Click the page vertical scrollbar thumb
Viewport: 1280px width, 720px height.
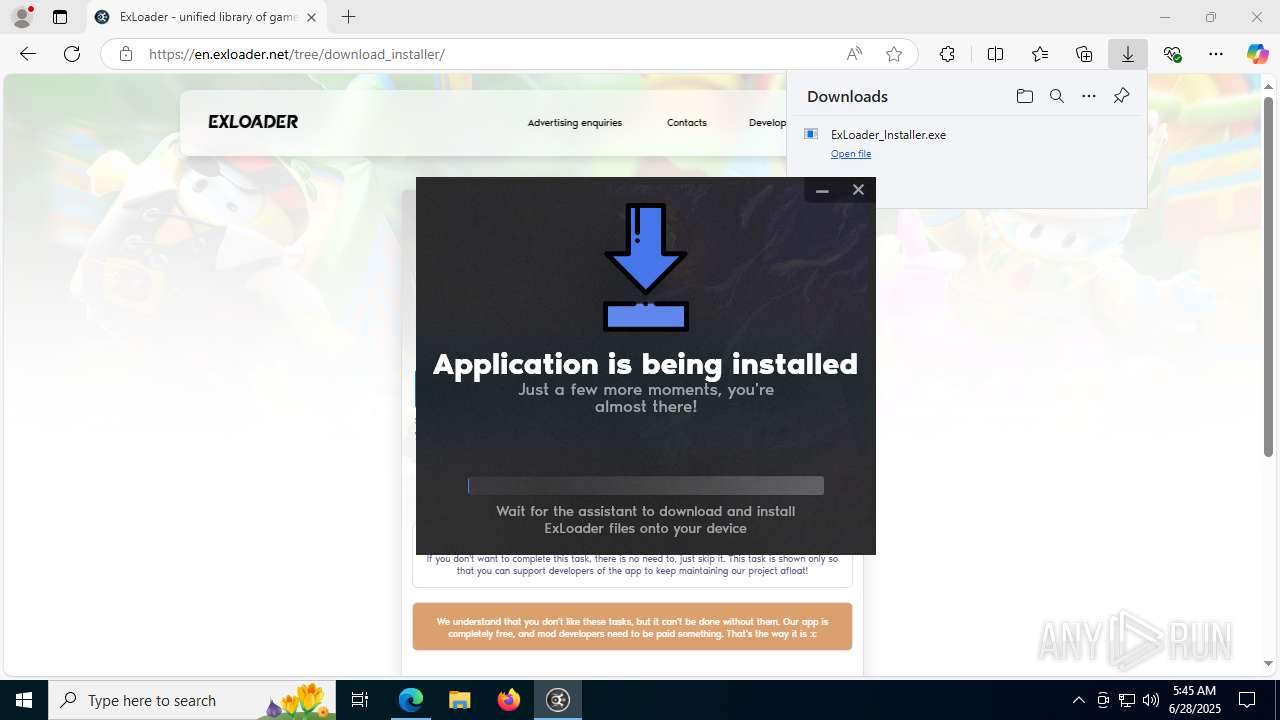coord(1268,278)
